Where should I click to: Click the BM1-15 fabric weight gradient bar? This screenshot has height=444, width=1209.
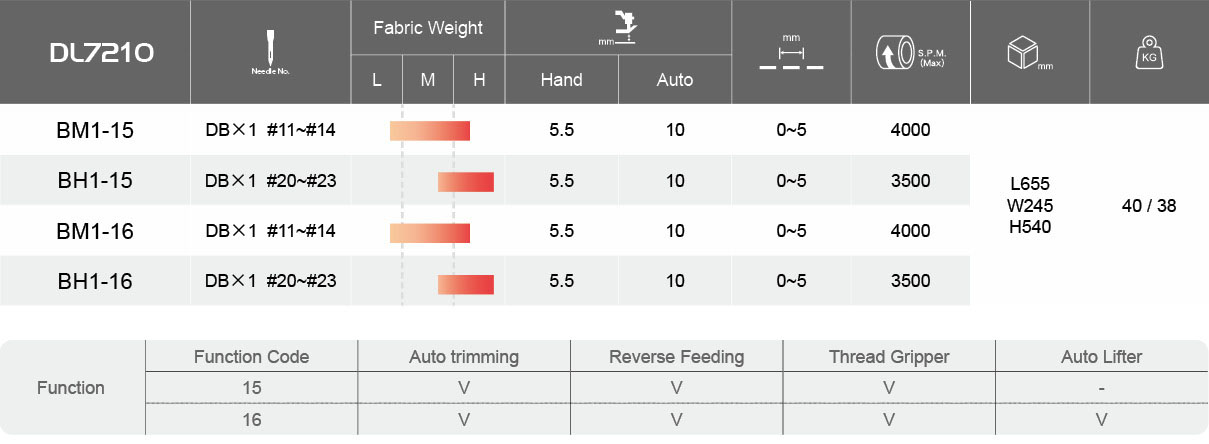(430, 130)
